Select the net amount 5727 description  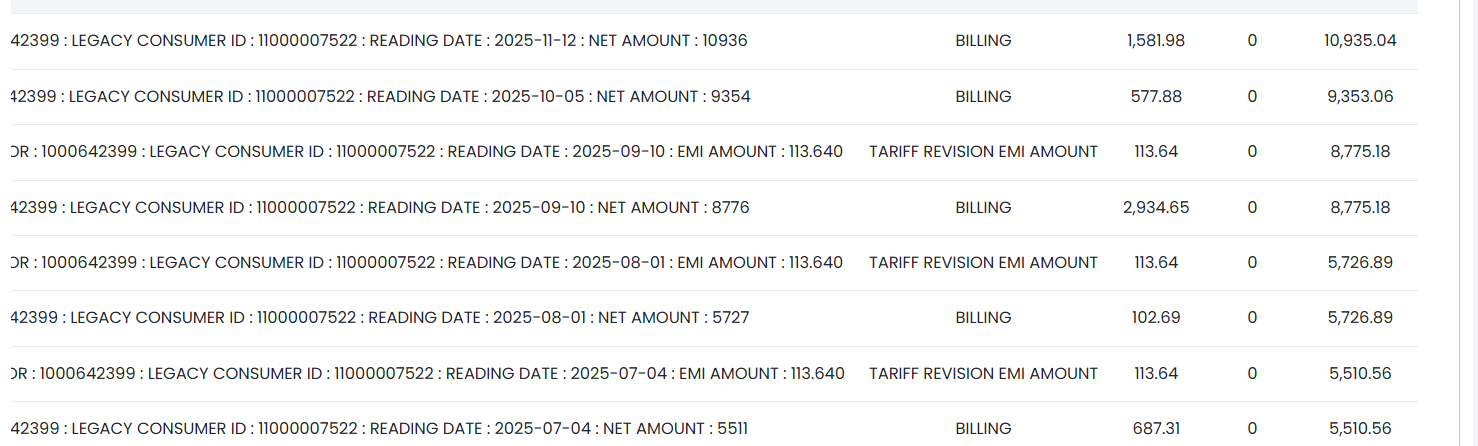tap(380, 318)
